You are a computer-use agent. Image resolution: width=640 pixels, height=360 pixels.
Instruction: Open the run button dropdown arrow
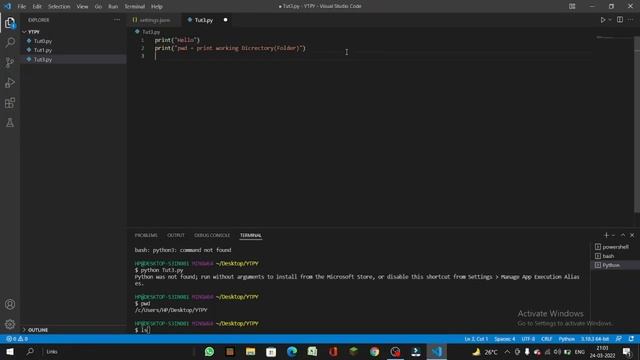[610, 20]
